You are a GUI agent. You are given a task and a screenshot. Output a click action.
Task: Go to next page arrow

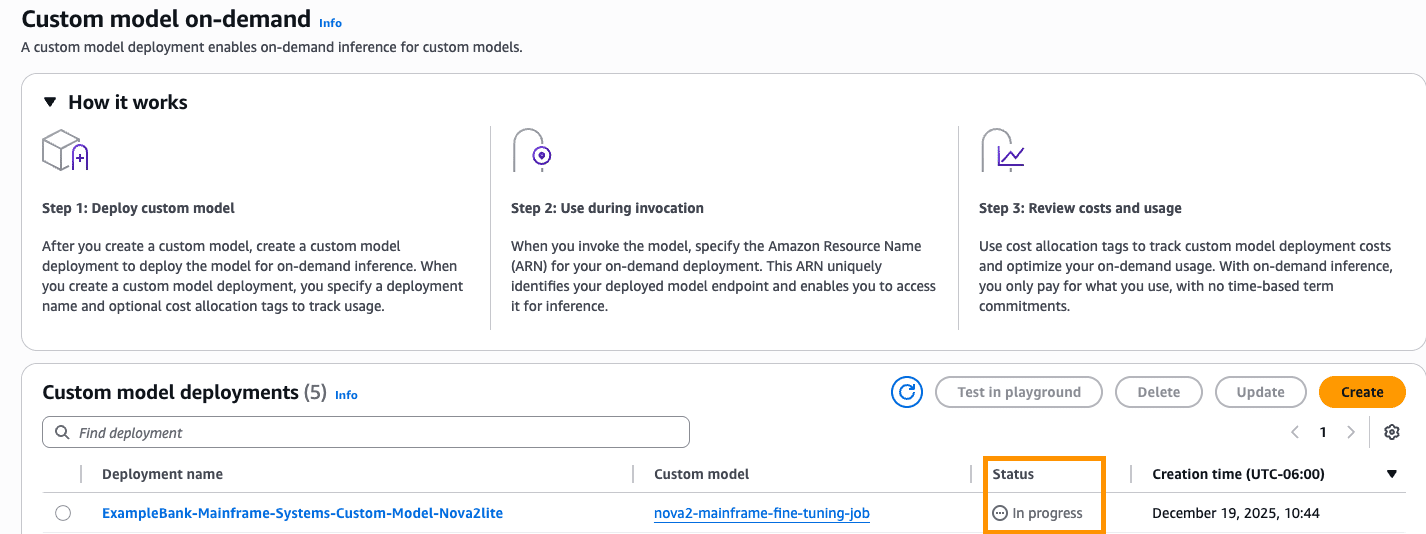[x=1351, y=432]
